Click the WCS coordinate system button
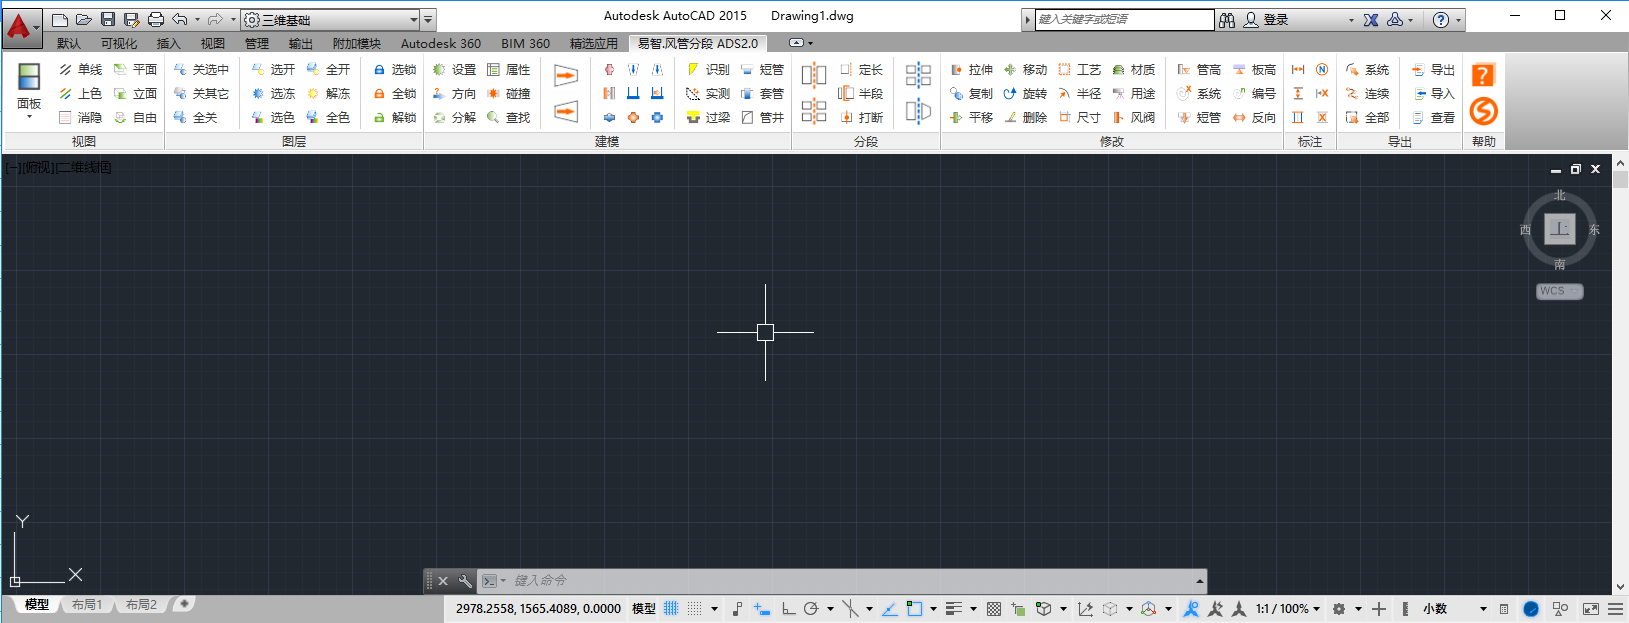1629x623 pixels. tap(1559, 291)
